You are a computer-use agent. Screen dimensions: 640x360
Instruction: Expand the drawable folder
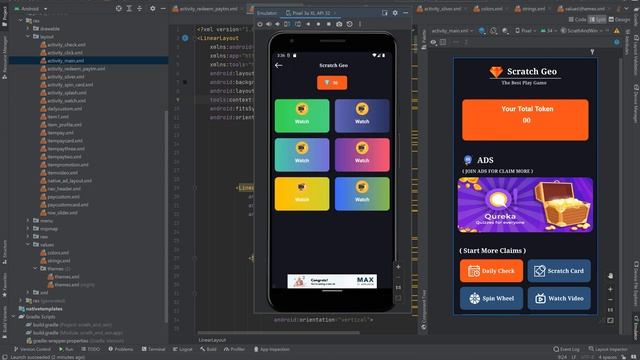pos(29,29)
